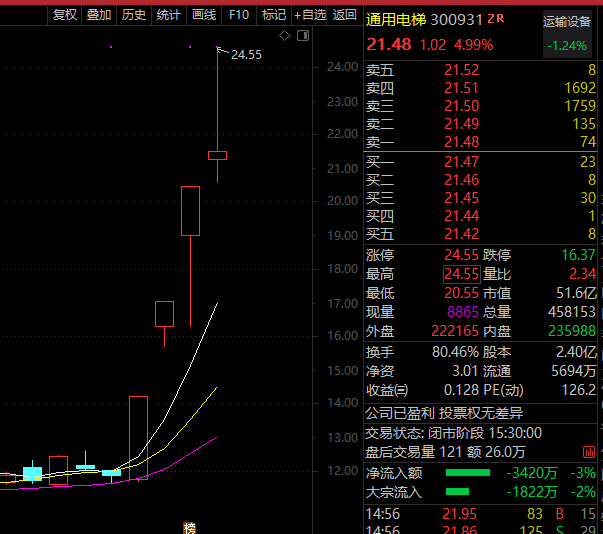The width and height of the screenshot is (603, 534).
Task: Click the PE(动) value 126.2
Action: click(x=579, y=390)
